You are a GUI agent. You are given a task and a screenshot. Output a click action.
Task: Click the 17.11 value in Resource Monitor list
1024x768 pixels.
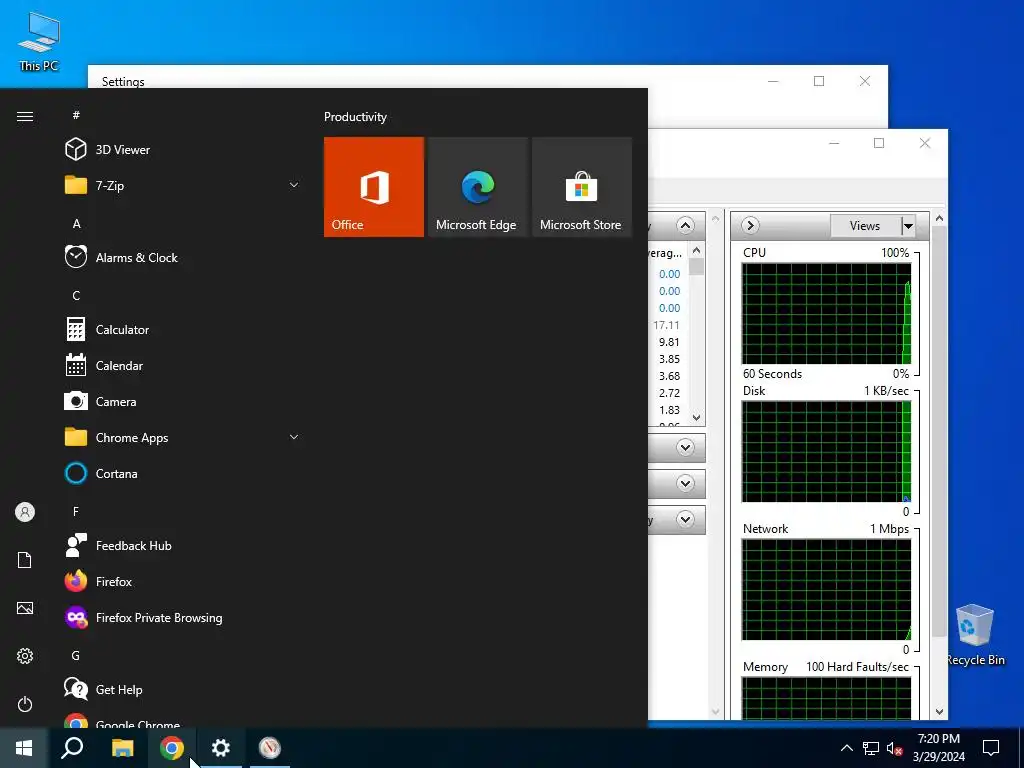tap(667, 325)
